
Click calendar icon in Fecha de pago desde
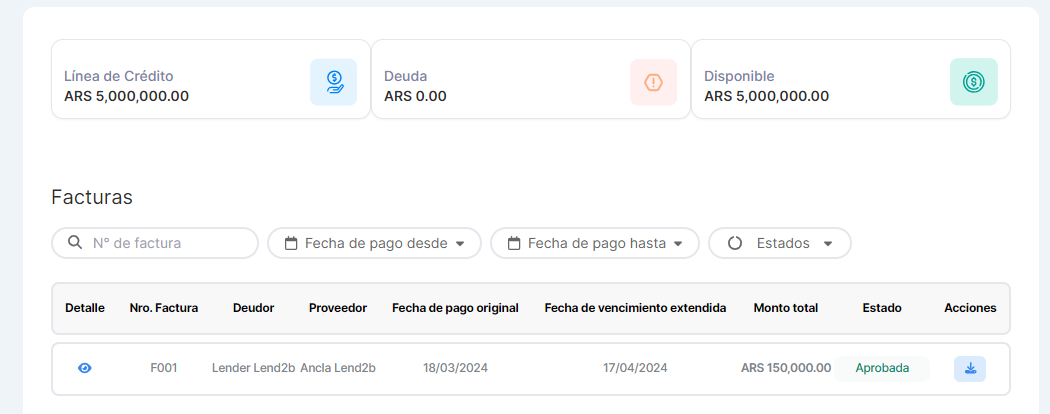click(x=291, y=243)
